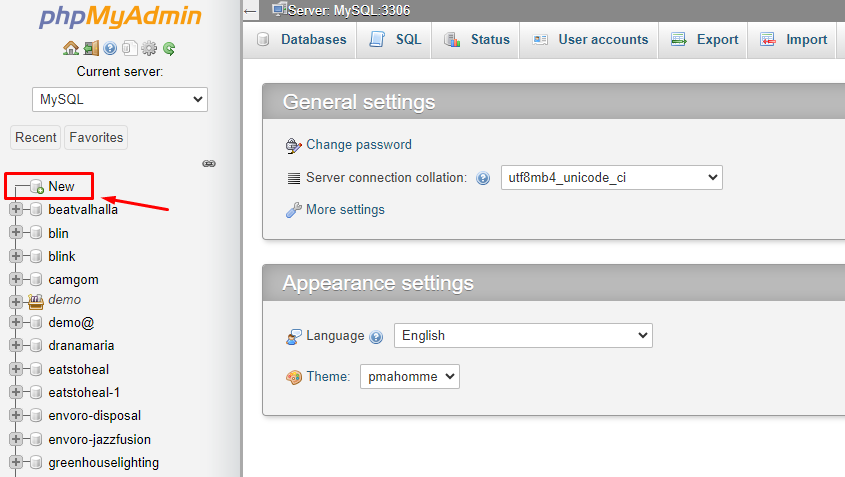This screenshot has height=477, width=845.
Task: Open the Theme pmahomme dropdown
Action: coord(409,377)
